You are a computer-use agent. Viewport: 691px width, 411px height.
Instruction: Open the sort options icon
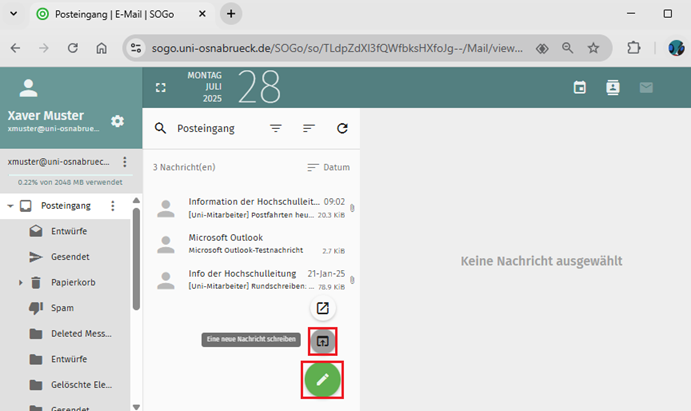[x=309, y=128]
